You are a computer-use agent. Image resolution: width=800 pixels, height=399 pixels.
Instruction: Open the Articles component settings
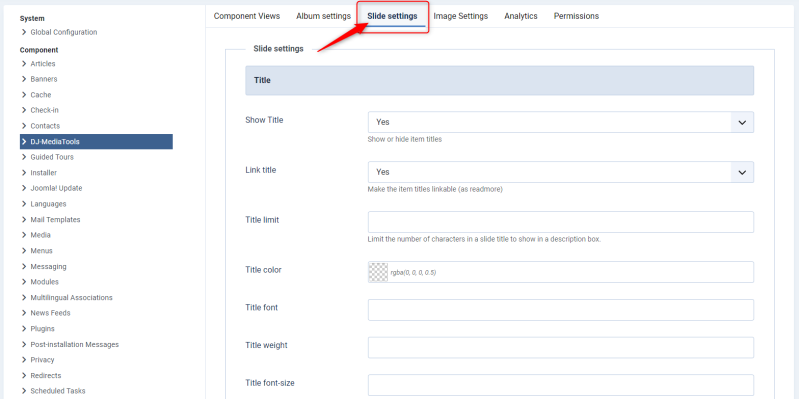(43, 64)
